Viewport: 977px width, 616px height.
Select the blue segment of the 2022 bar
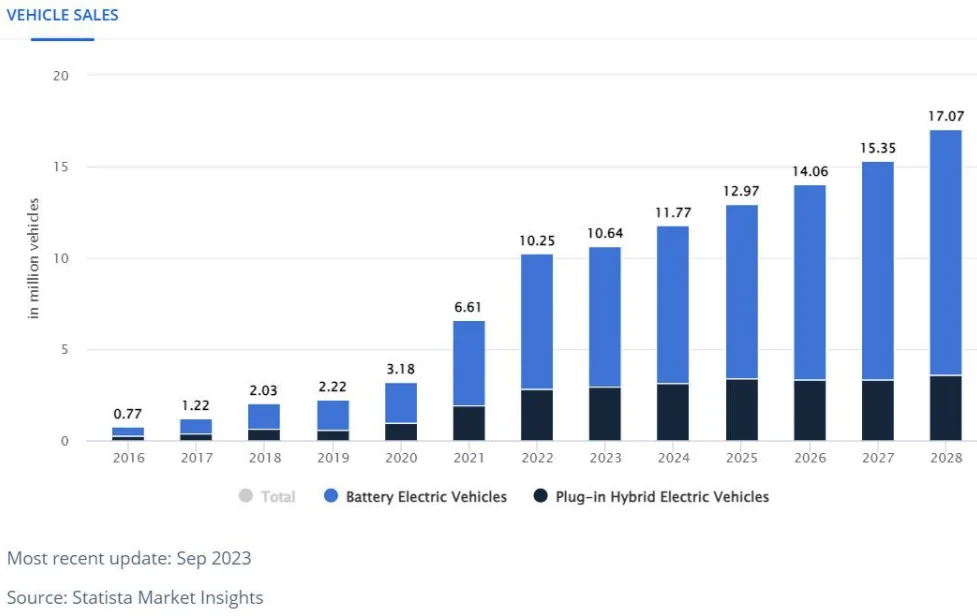click(536, 320)
